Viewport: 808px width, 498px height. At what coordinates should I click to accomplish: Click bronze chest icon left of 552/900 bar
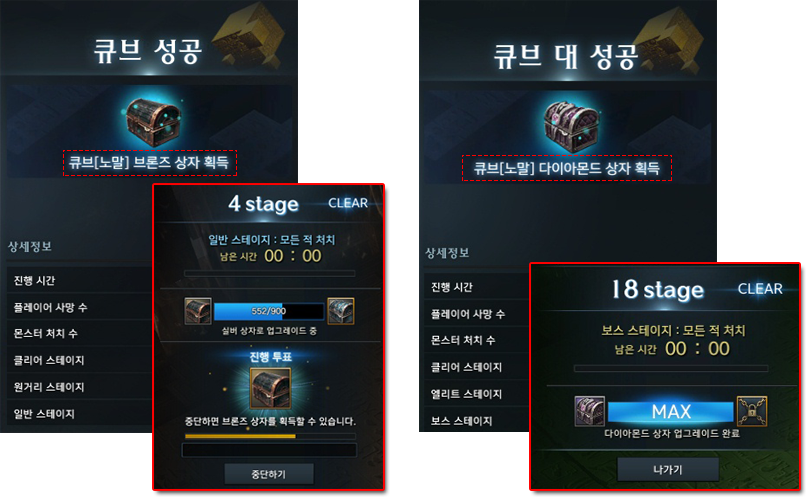coord(198,311)
